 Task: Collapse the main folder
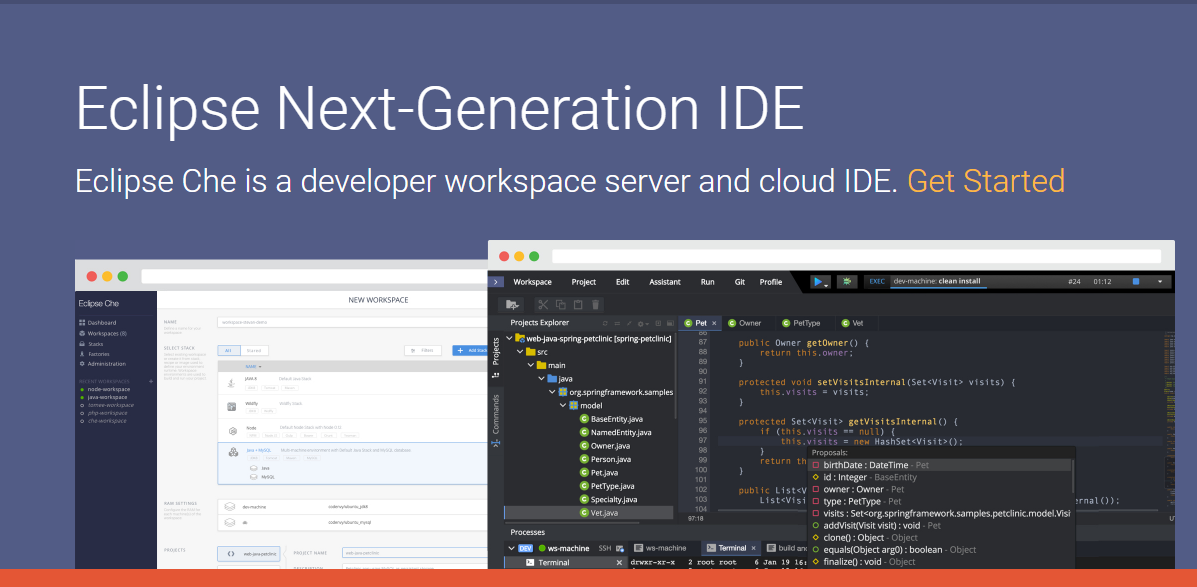point(531,365)
